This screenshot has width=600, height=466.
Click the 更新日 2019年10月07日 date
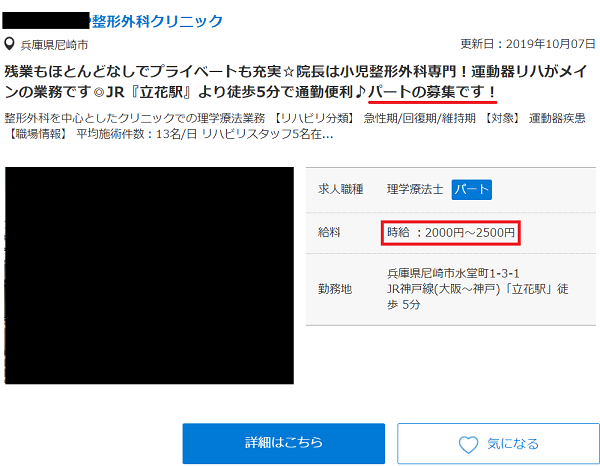pos(526,45)
